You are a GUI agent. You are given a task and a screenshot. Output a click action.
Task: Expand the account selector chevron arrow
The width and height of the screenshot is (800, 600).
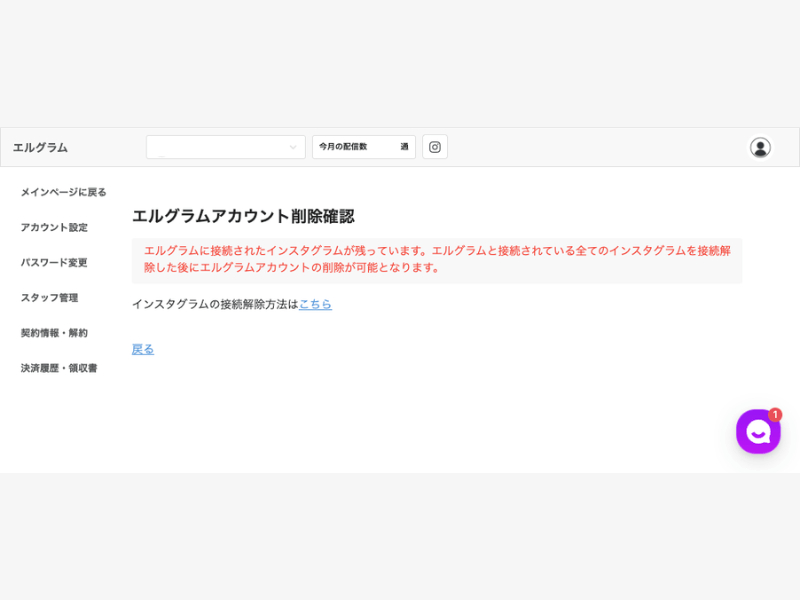293,147
